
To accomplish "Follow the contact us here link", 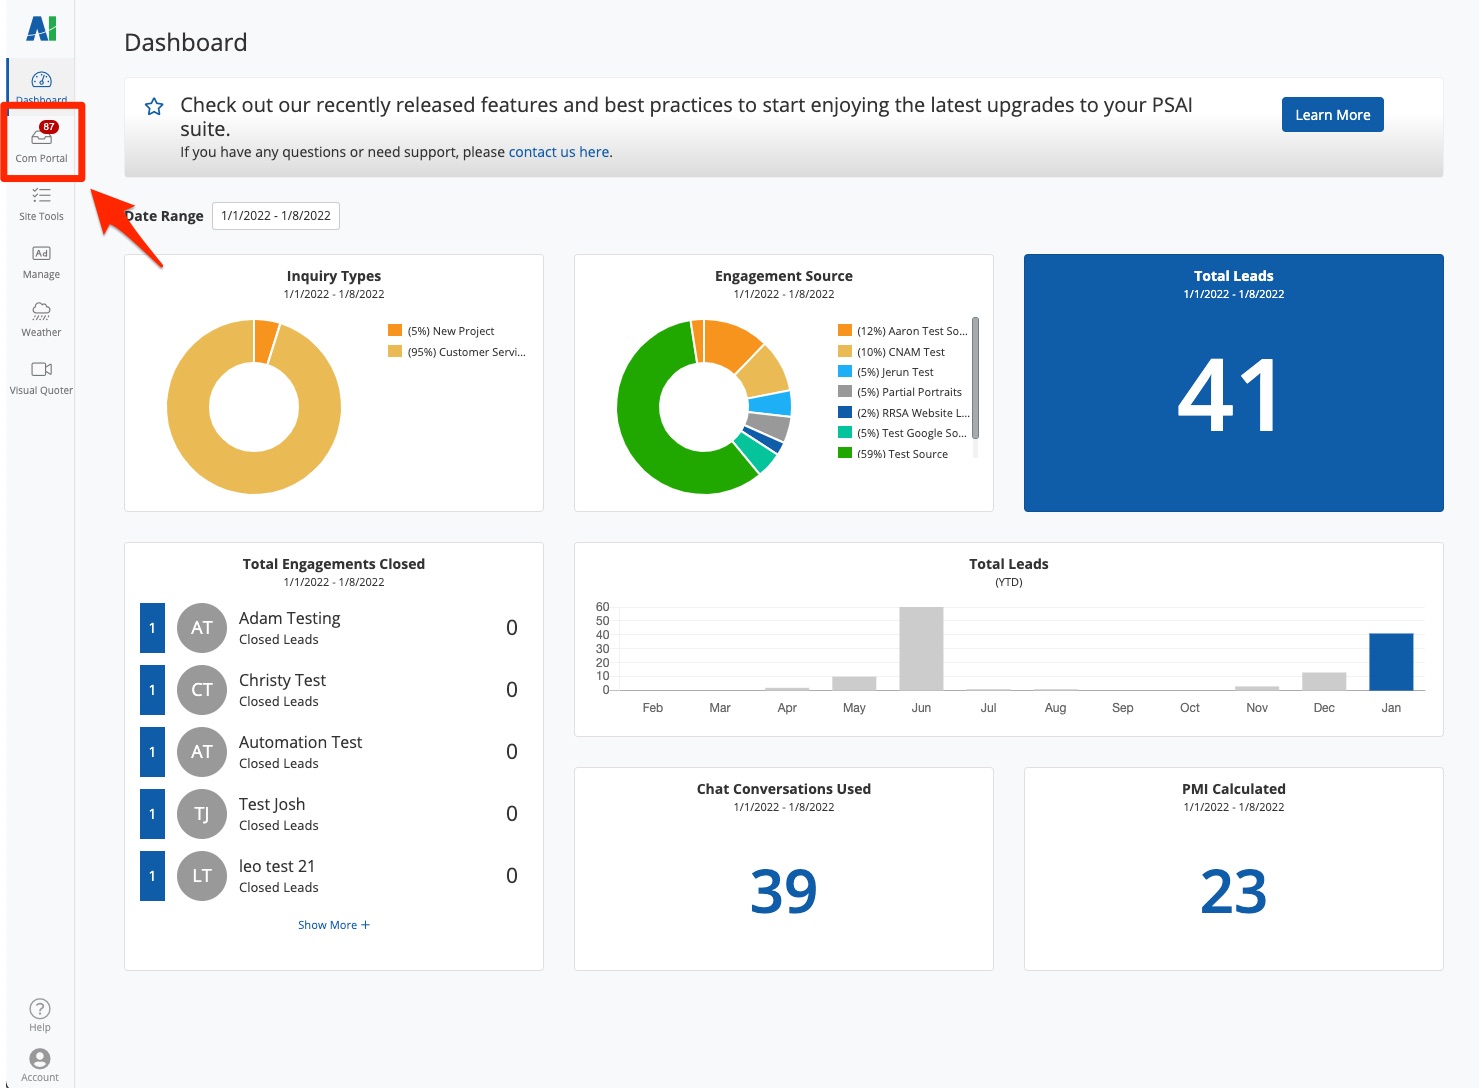I will [559, 152].
